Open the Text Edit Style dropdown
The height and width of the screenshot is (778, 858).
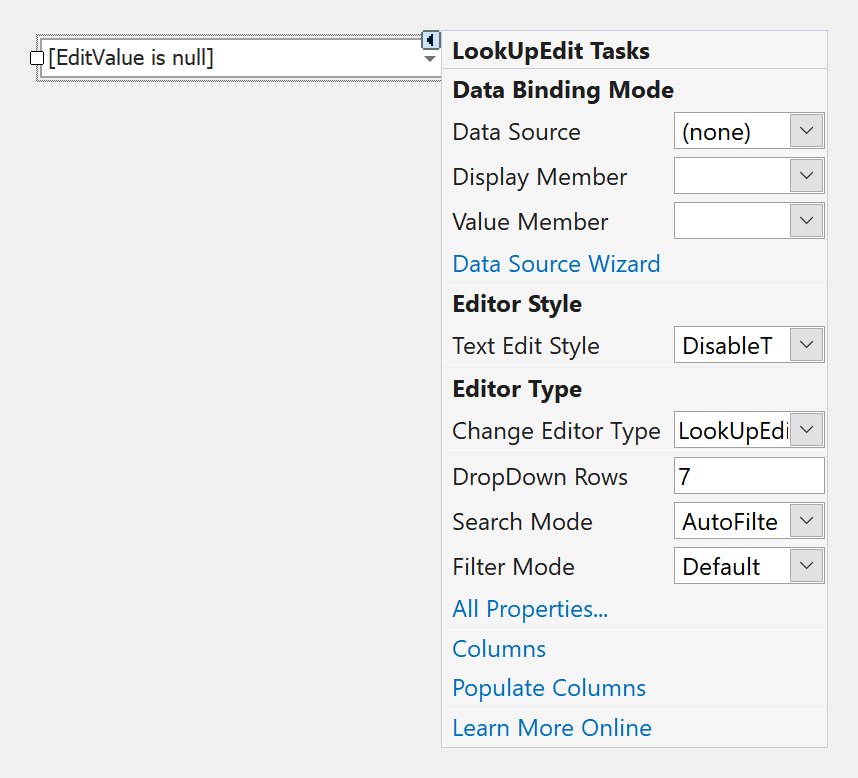(806, 345)
